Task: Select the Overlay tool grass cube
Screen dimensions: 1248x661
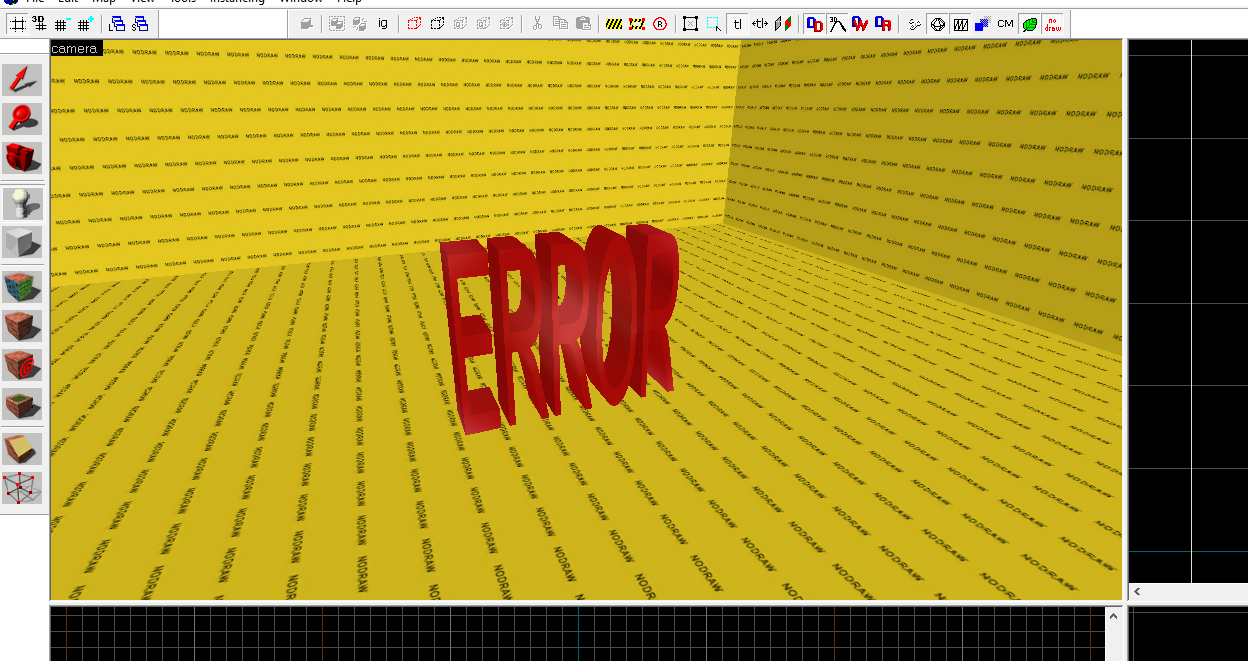Action: [22, 403]
